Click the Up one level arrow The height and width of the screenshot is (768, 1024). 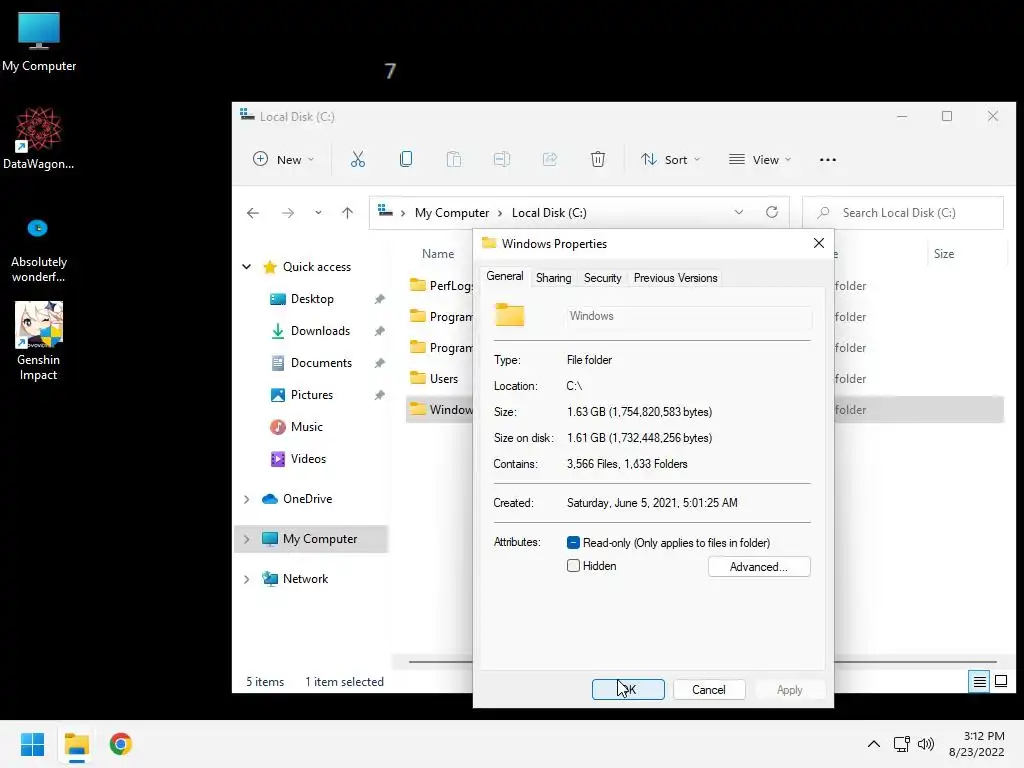click(347, 213)
